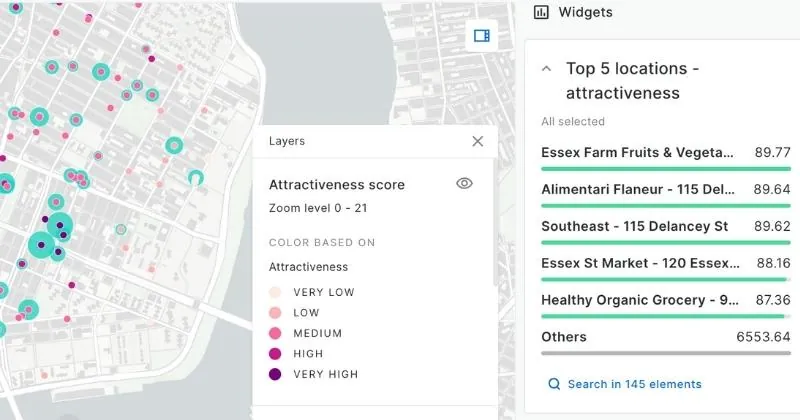Click the Medium legend color dot
This screenshot has height=420, width=800.
275,333
